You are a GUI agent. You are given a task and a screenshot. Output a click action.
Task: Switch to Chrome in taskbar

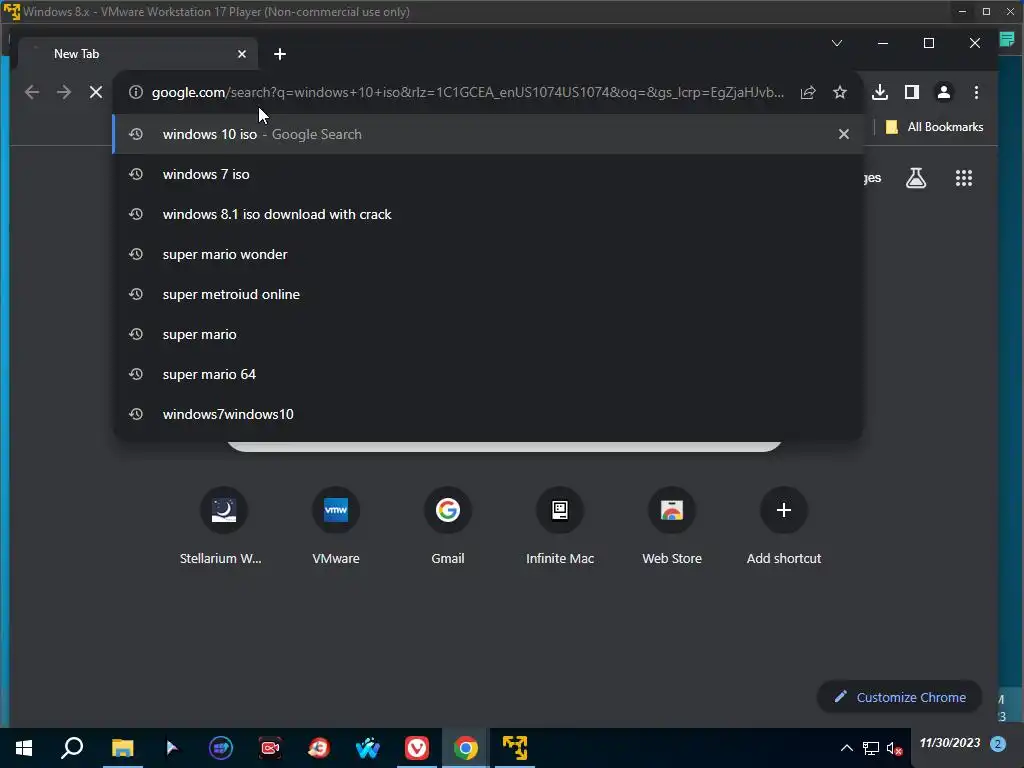466,748
